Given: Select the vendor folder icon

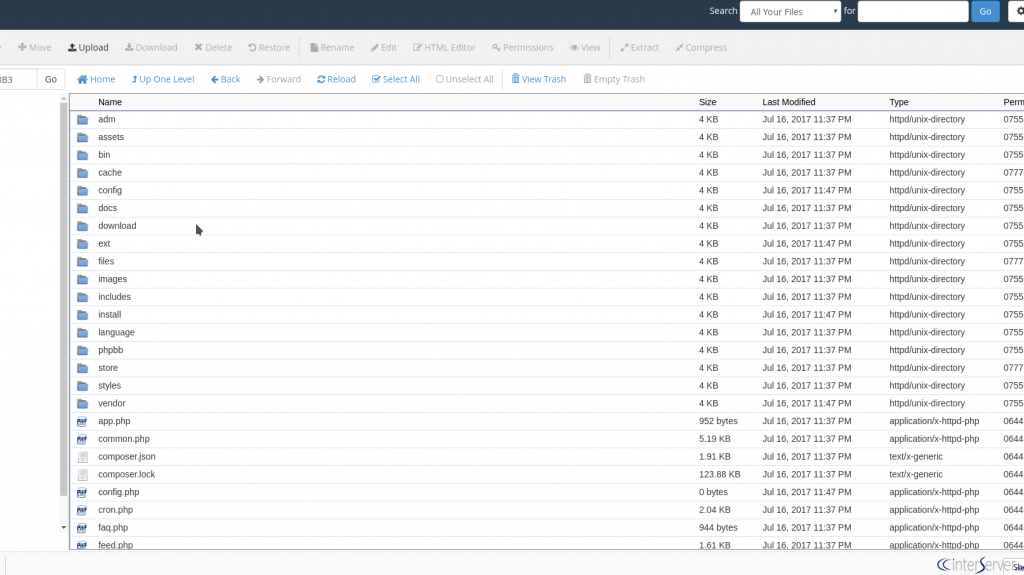Looking at the screenshot, I should [82, 403].
